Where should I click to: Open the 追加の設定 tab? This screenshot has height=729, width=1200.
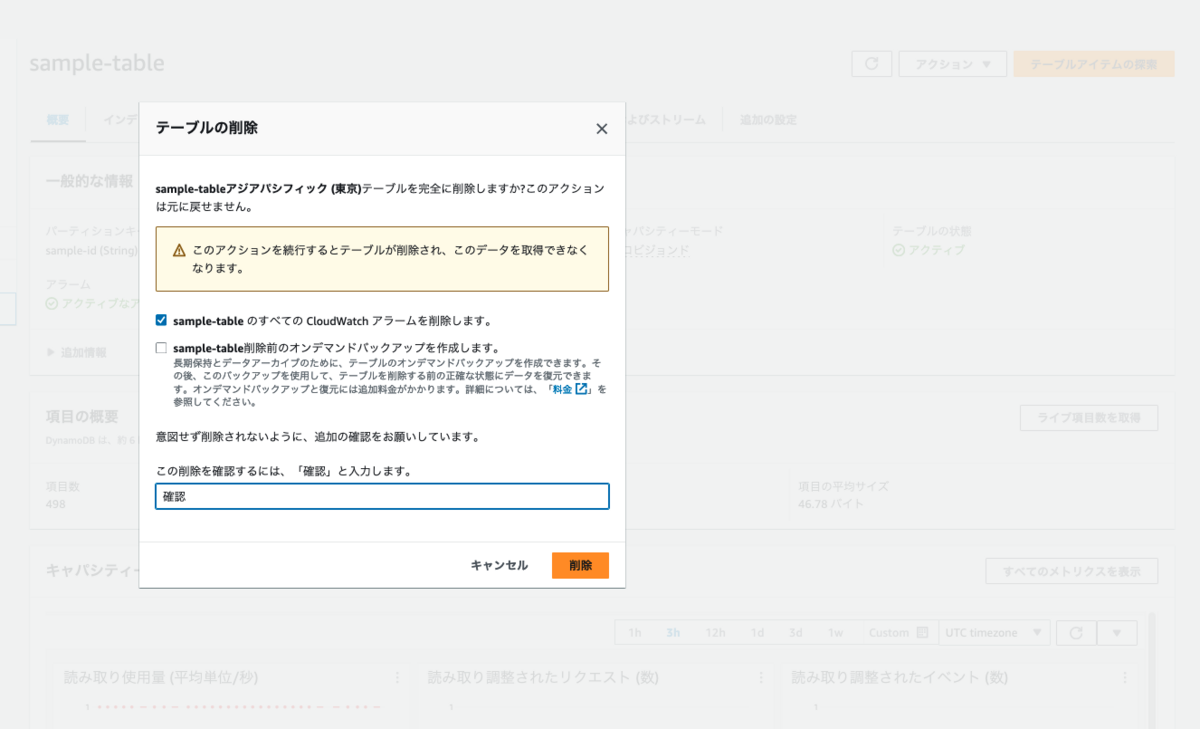click(768, 120)
